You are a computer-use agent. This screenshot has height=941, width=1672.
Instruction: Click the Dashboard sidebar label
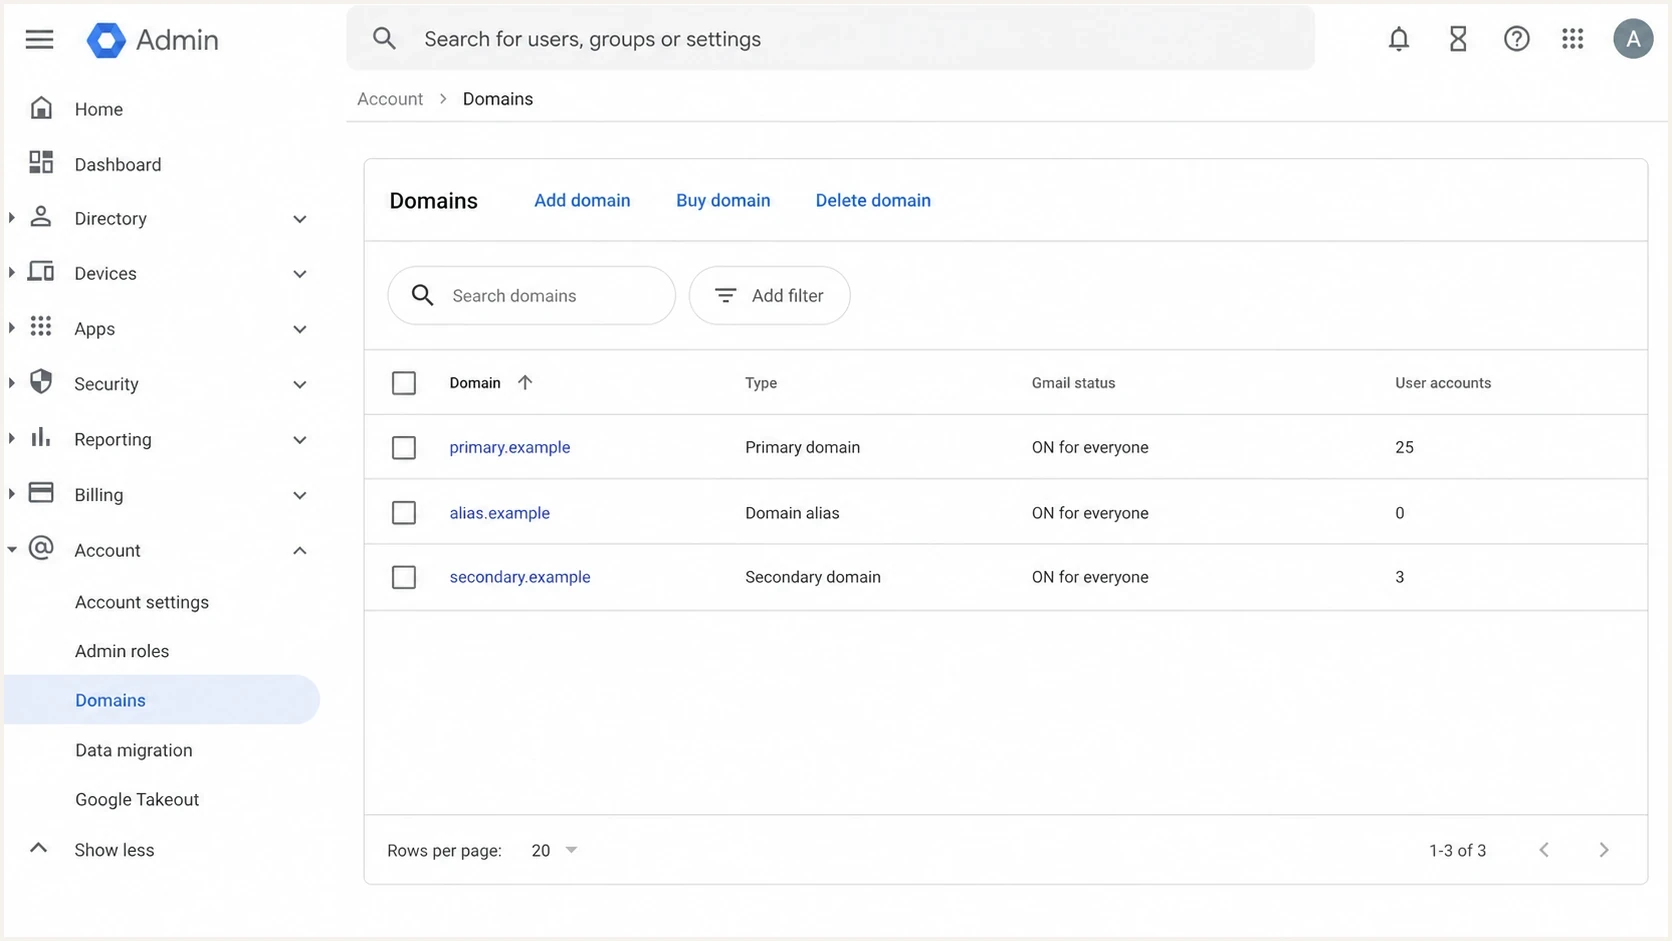point(118,165)
